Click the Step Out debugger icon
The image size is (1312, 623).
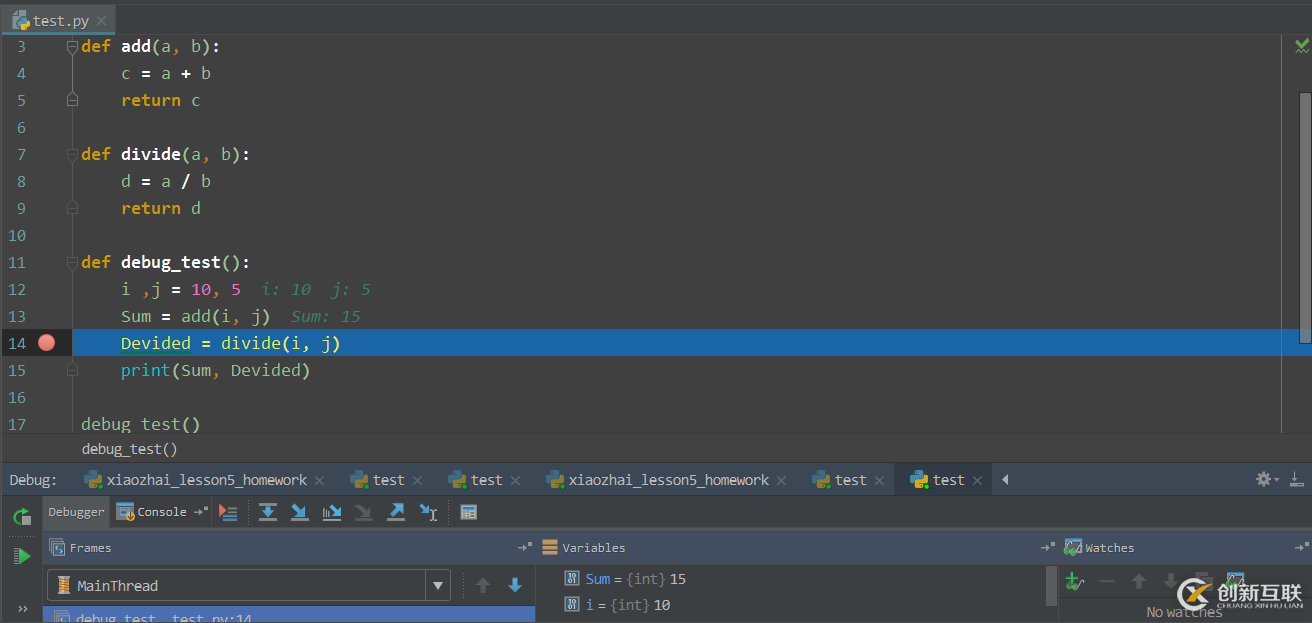click(396, 512)
